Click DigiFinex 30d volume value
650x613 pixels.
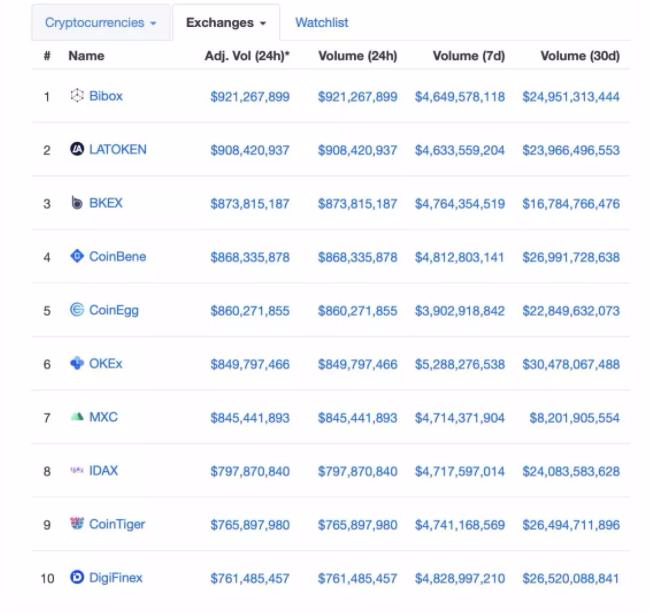[x=571, y=579]
